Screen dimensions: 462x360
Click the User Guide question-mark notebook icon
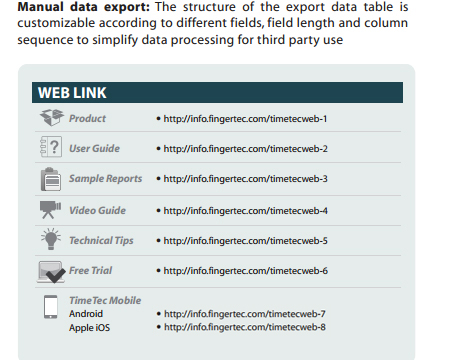51,147
